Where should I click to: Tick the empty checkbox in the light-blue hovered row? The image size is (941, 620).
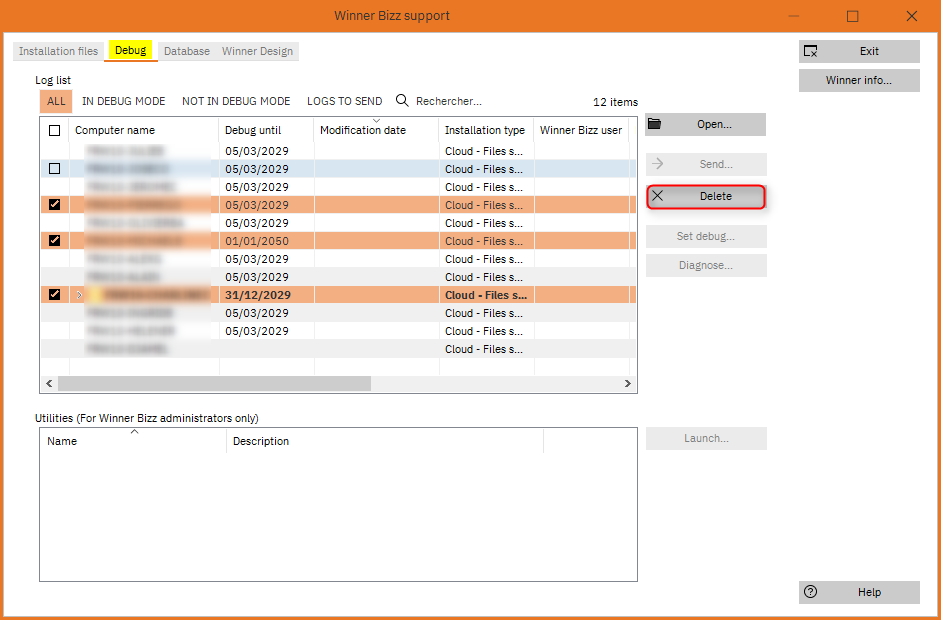click(55, 169)
